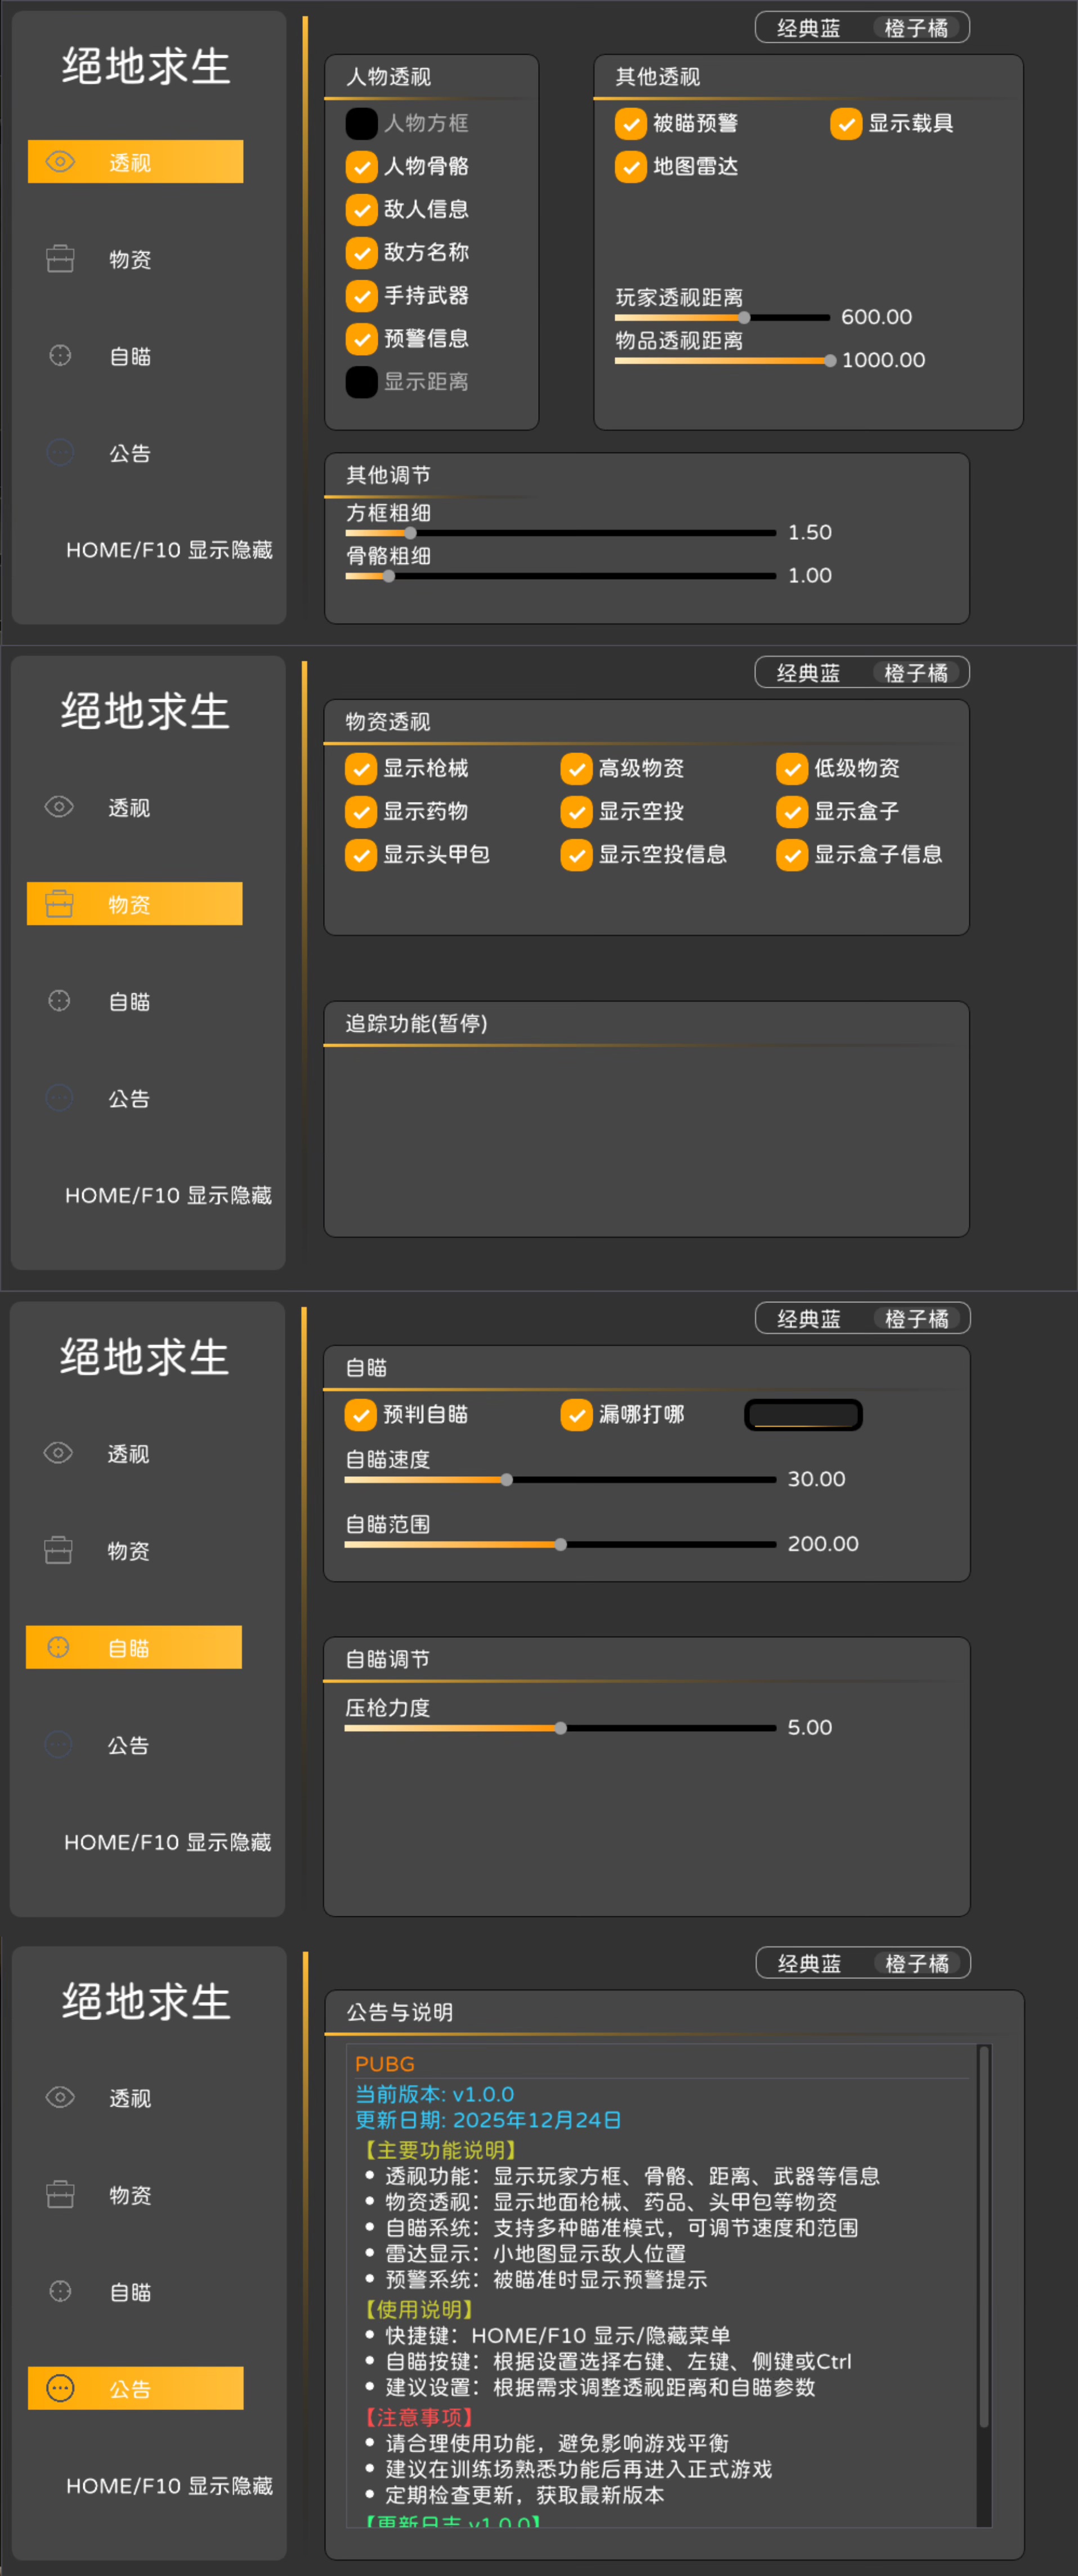Enable the unchecked 人物方框 checkbox
Viewport: 1078px width, 2576px height.
[361, 123]
